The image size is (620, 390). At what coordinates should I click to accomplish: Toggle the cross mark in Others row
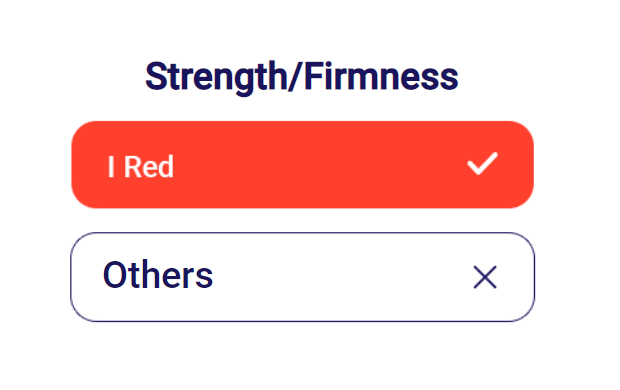click(485, 277)
